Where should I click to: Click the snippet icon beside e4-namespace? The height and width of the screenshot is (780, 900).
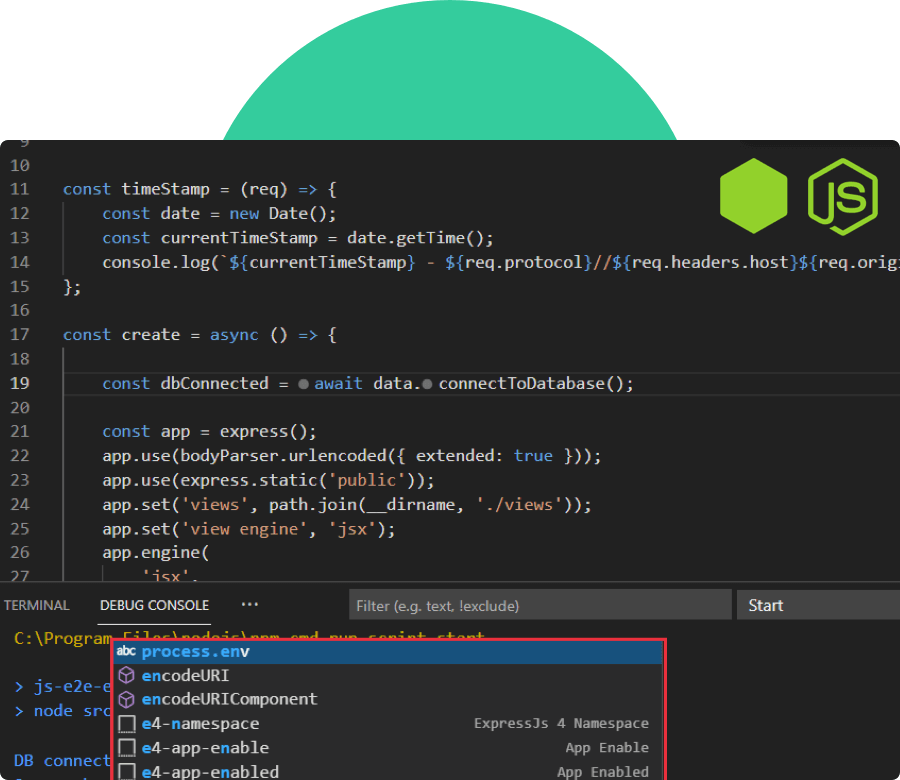coord(127,724)
